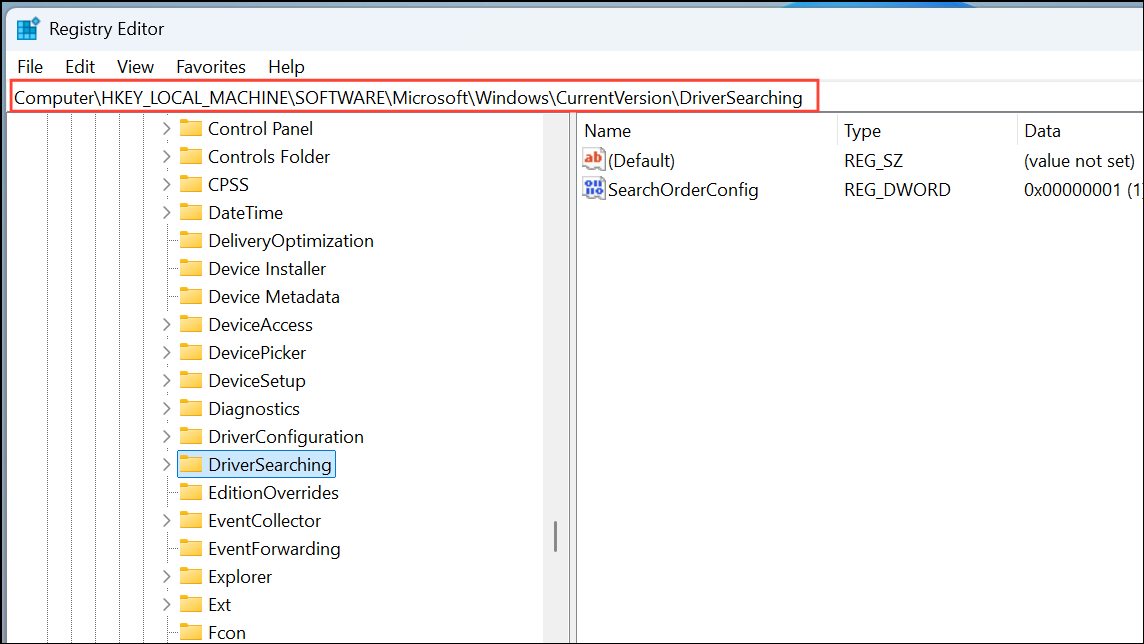Click the Registry Editor title bar icon
This screenshot has height=644, width=1144.
coord(27,28)
